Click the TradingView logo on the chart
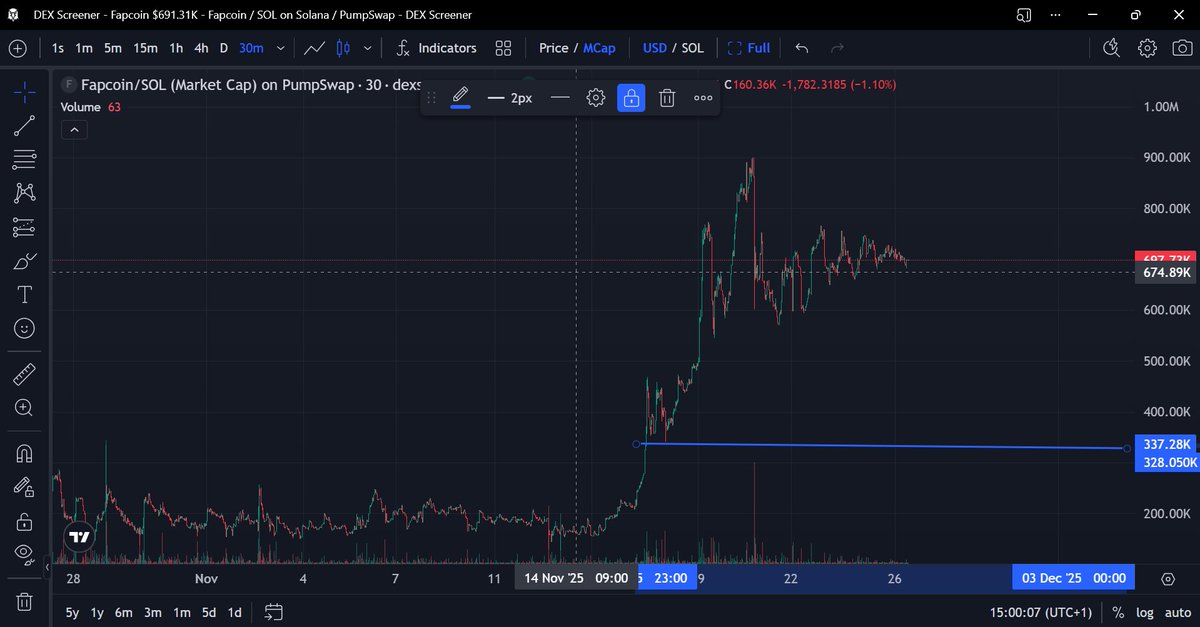This screenshot has width=1200, height=627. point(77,537)
